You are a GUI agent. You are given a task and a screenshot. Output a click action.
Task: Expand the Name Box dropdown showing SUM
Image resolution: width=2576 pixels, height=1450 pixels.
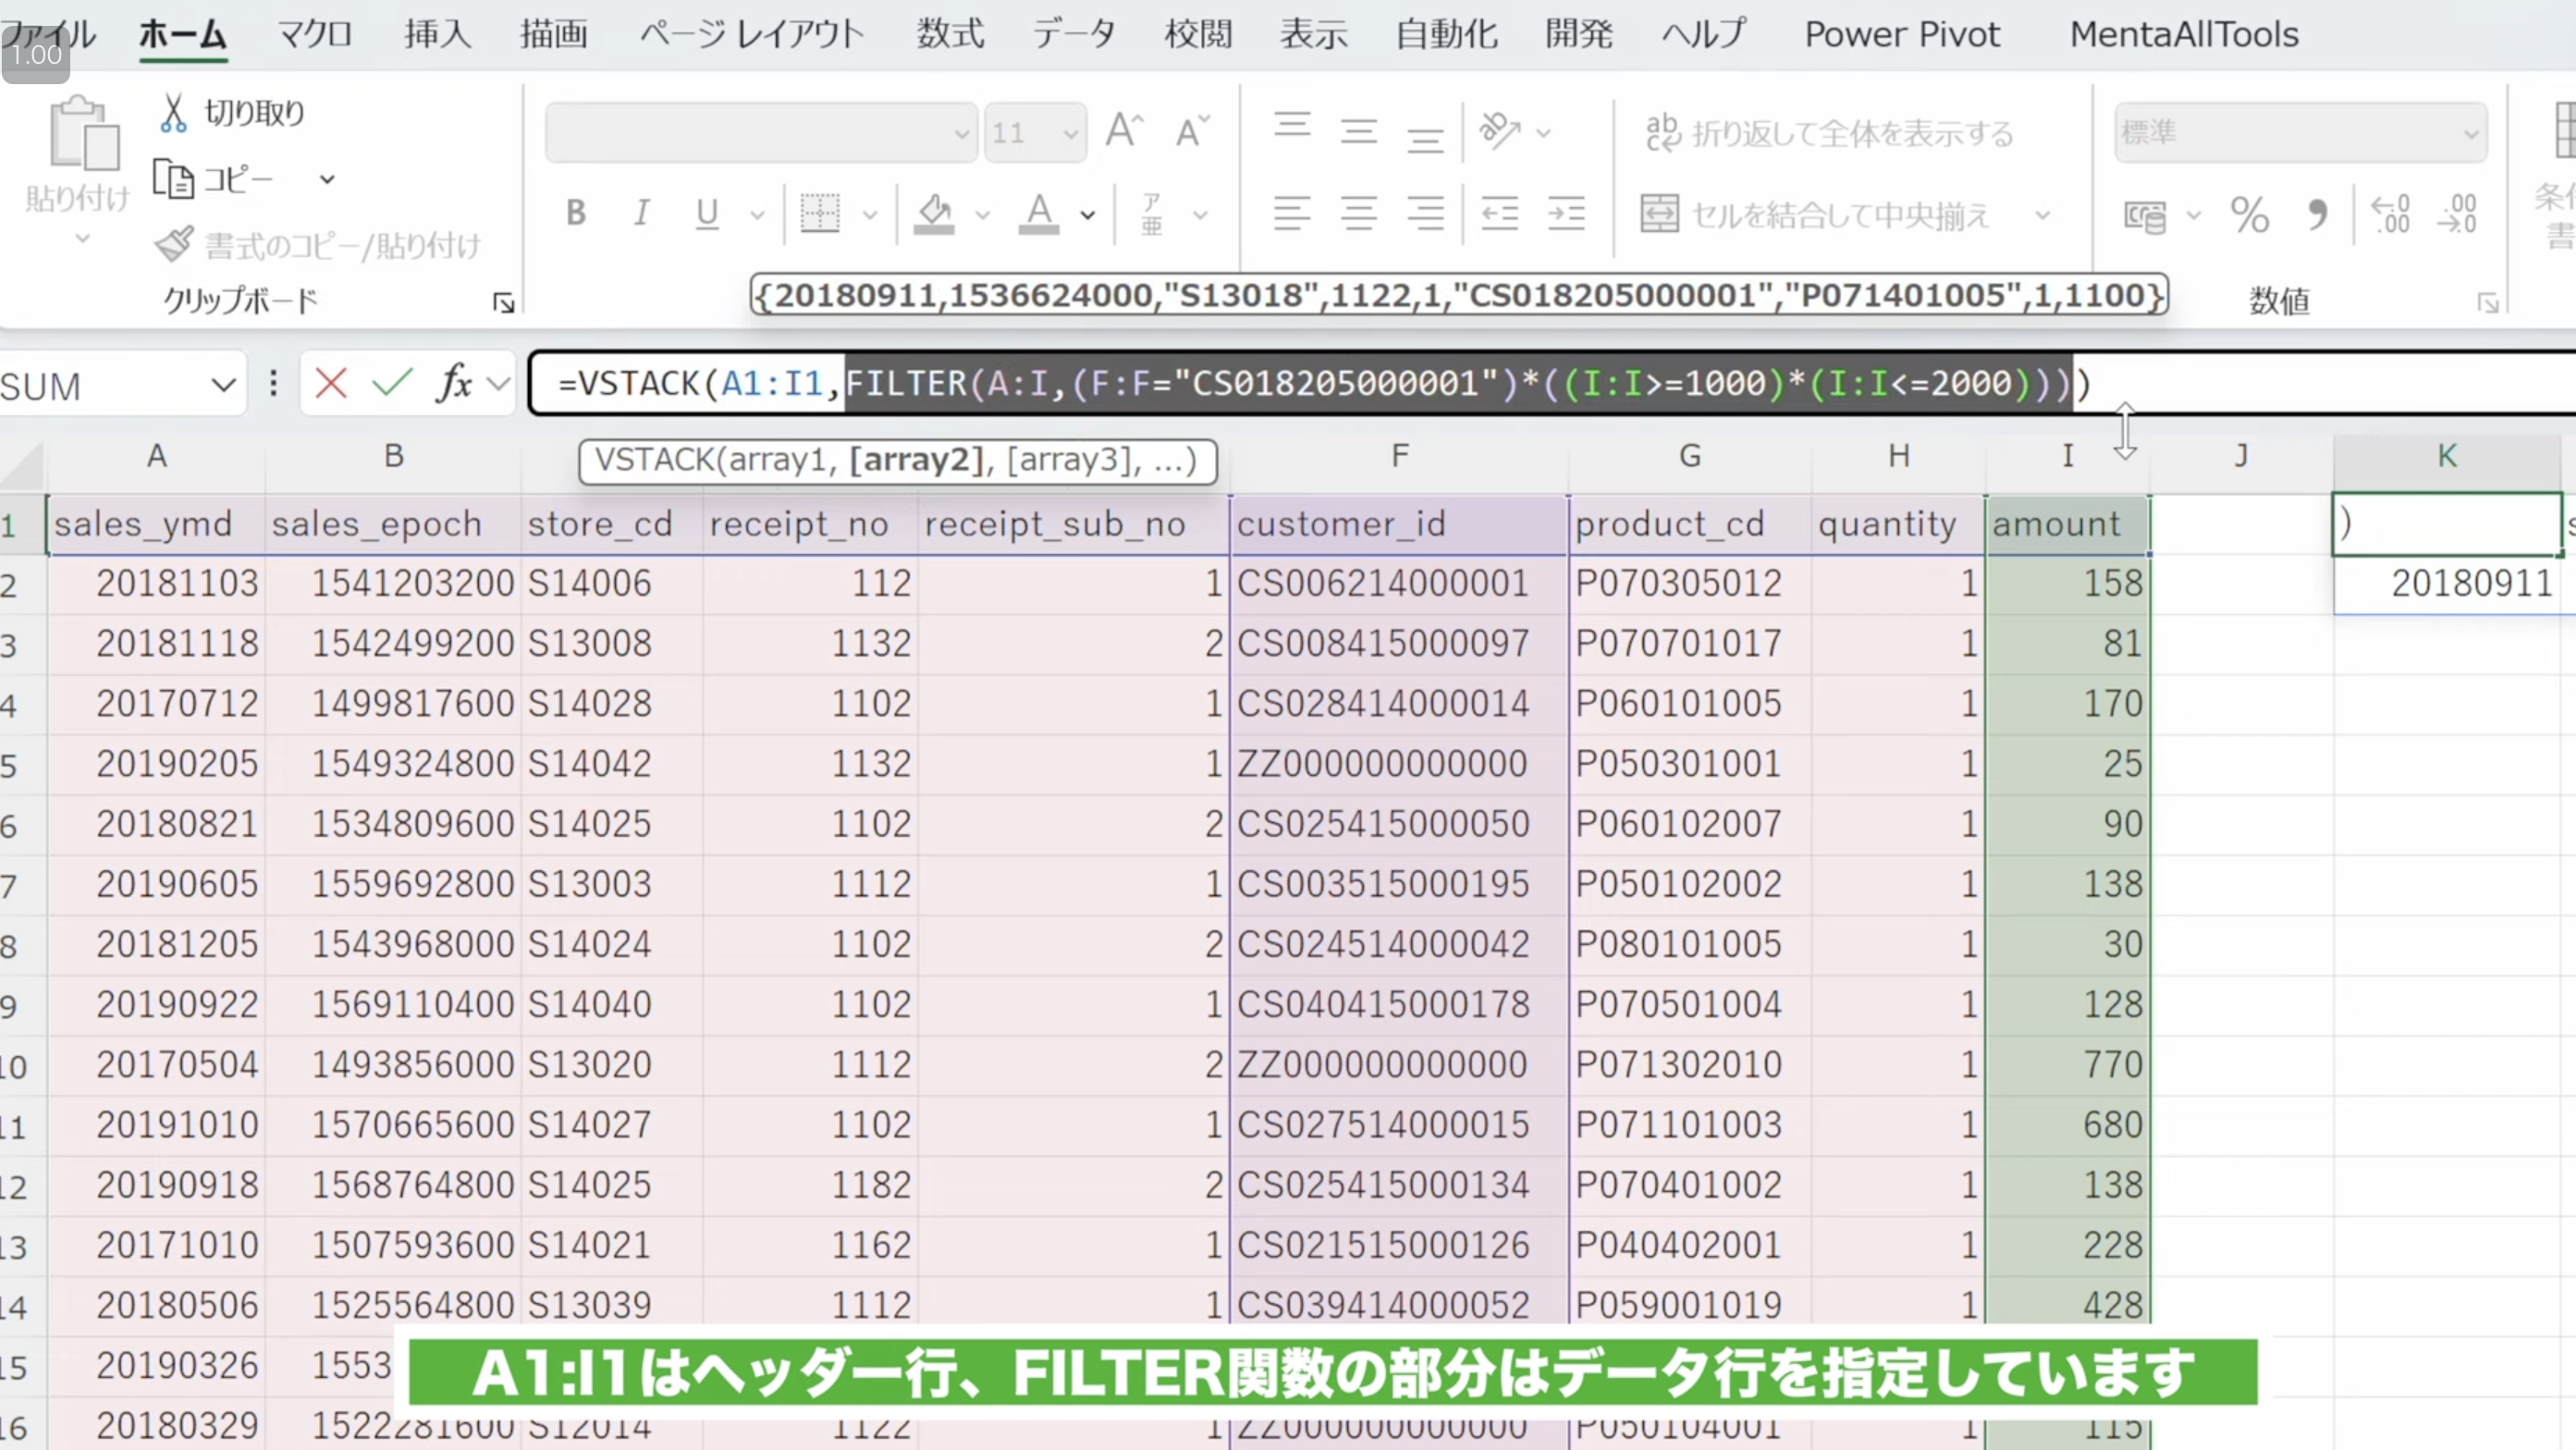224,385
